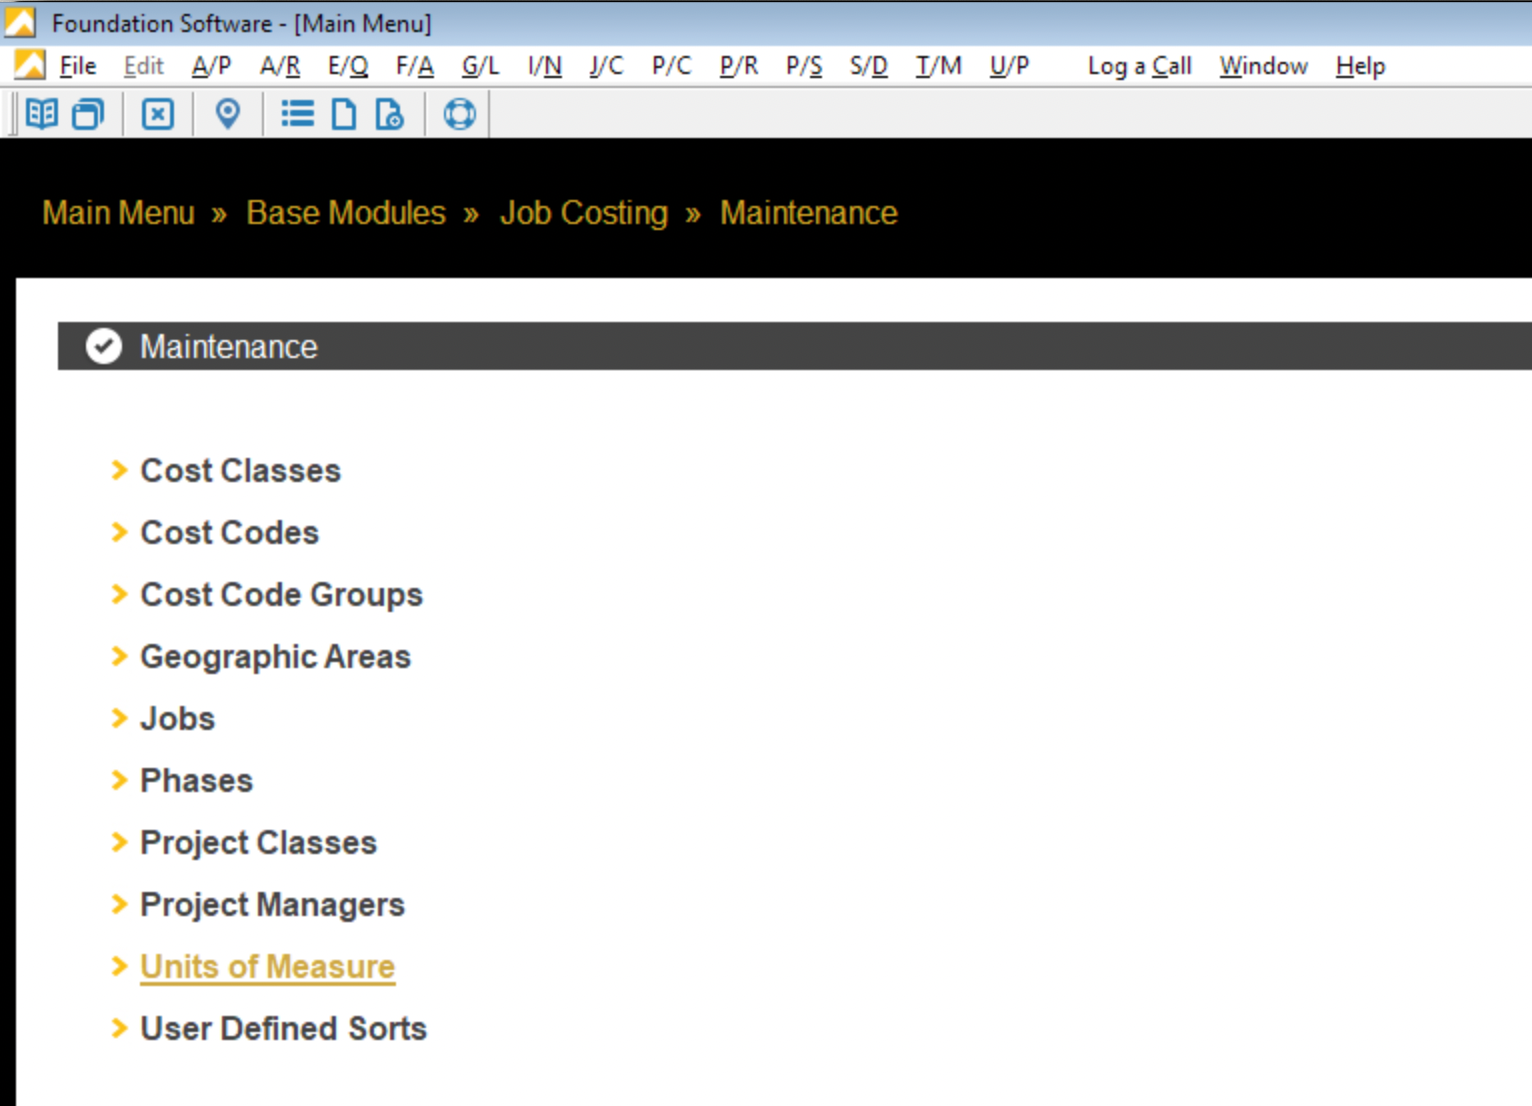
Task: Open the P/C menu
Action: tap(672, 66)
